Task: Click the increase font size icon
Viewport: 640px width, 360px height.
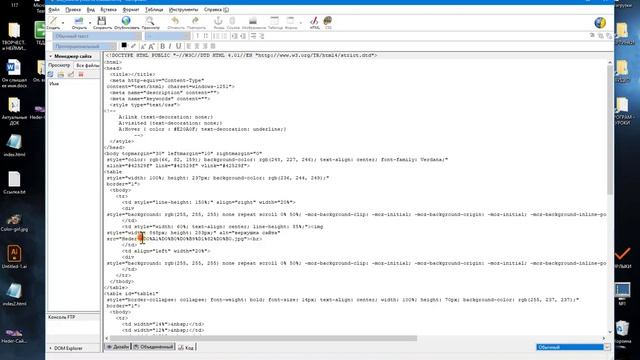Action: click(x=151, y=46)
